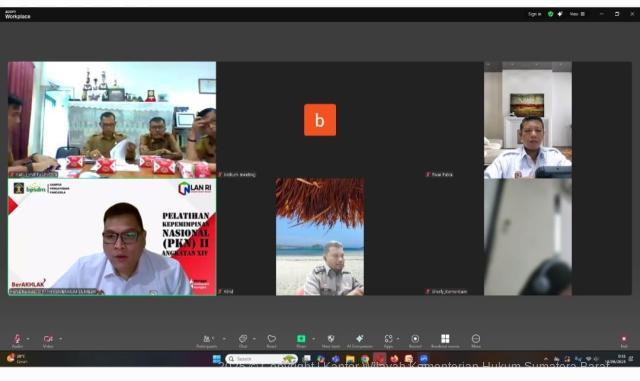Viewport: 640px width, 381px height.
Task: Toggle the Video camera on
Action: 48,339
